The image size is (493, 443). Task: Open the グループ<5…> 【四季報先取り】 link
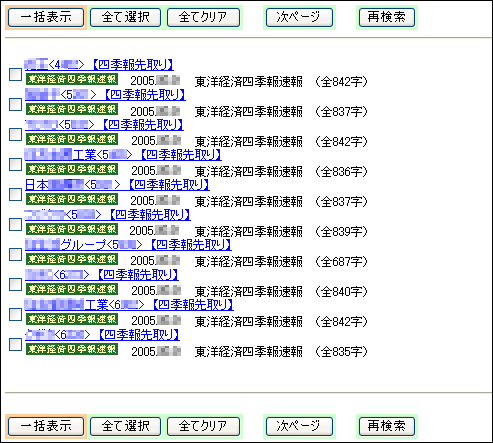tap(128, 245)
